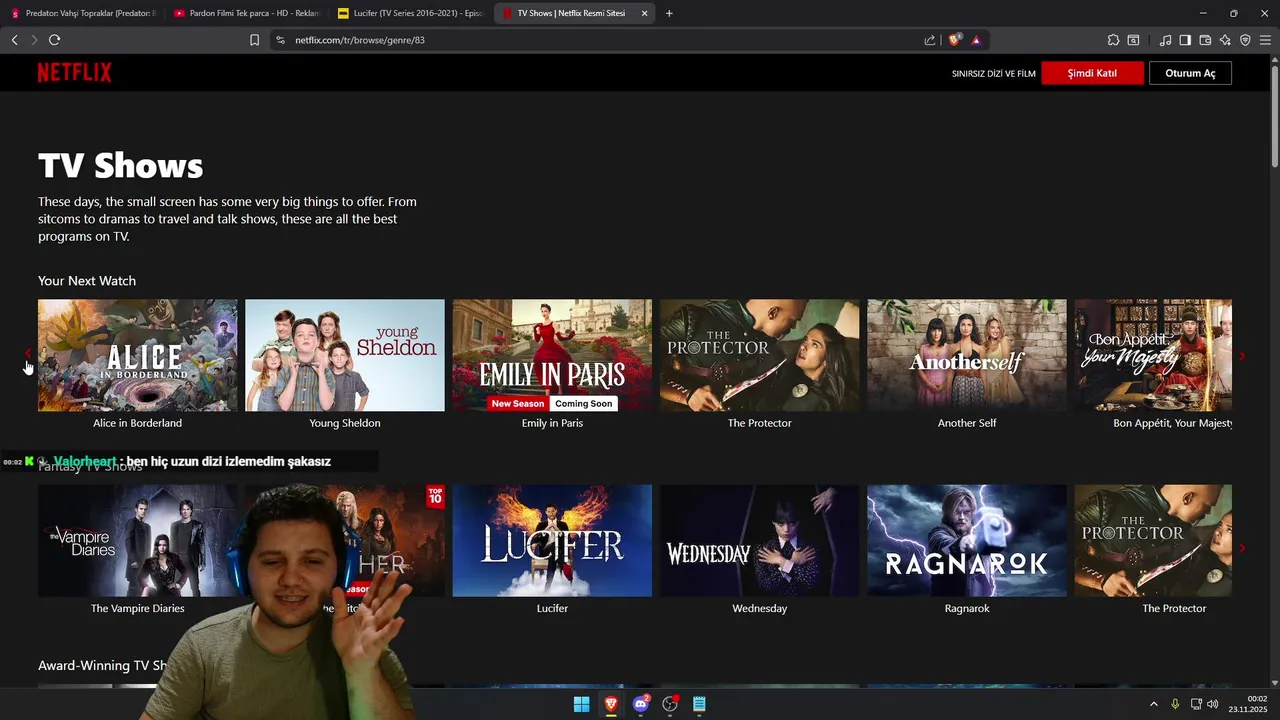This screenshot has height=720, width=1280.
Task: Share this page via share icon
Action: (x=930, y=40)
